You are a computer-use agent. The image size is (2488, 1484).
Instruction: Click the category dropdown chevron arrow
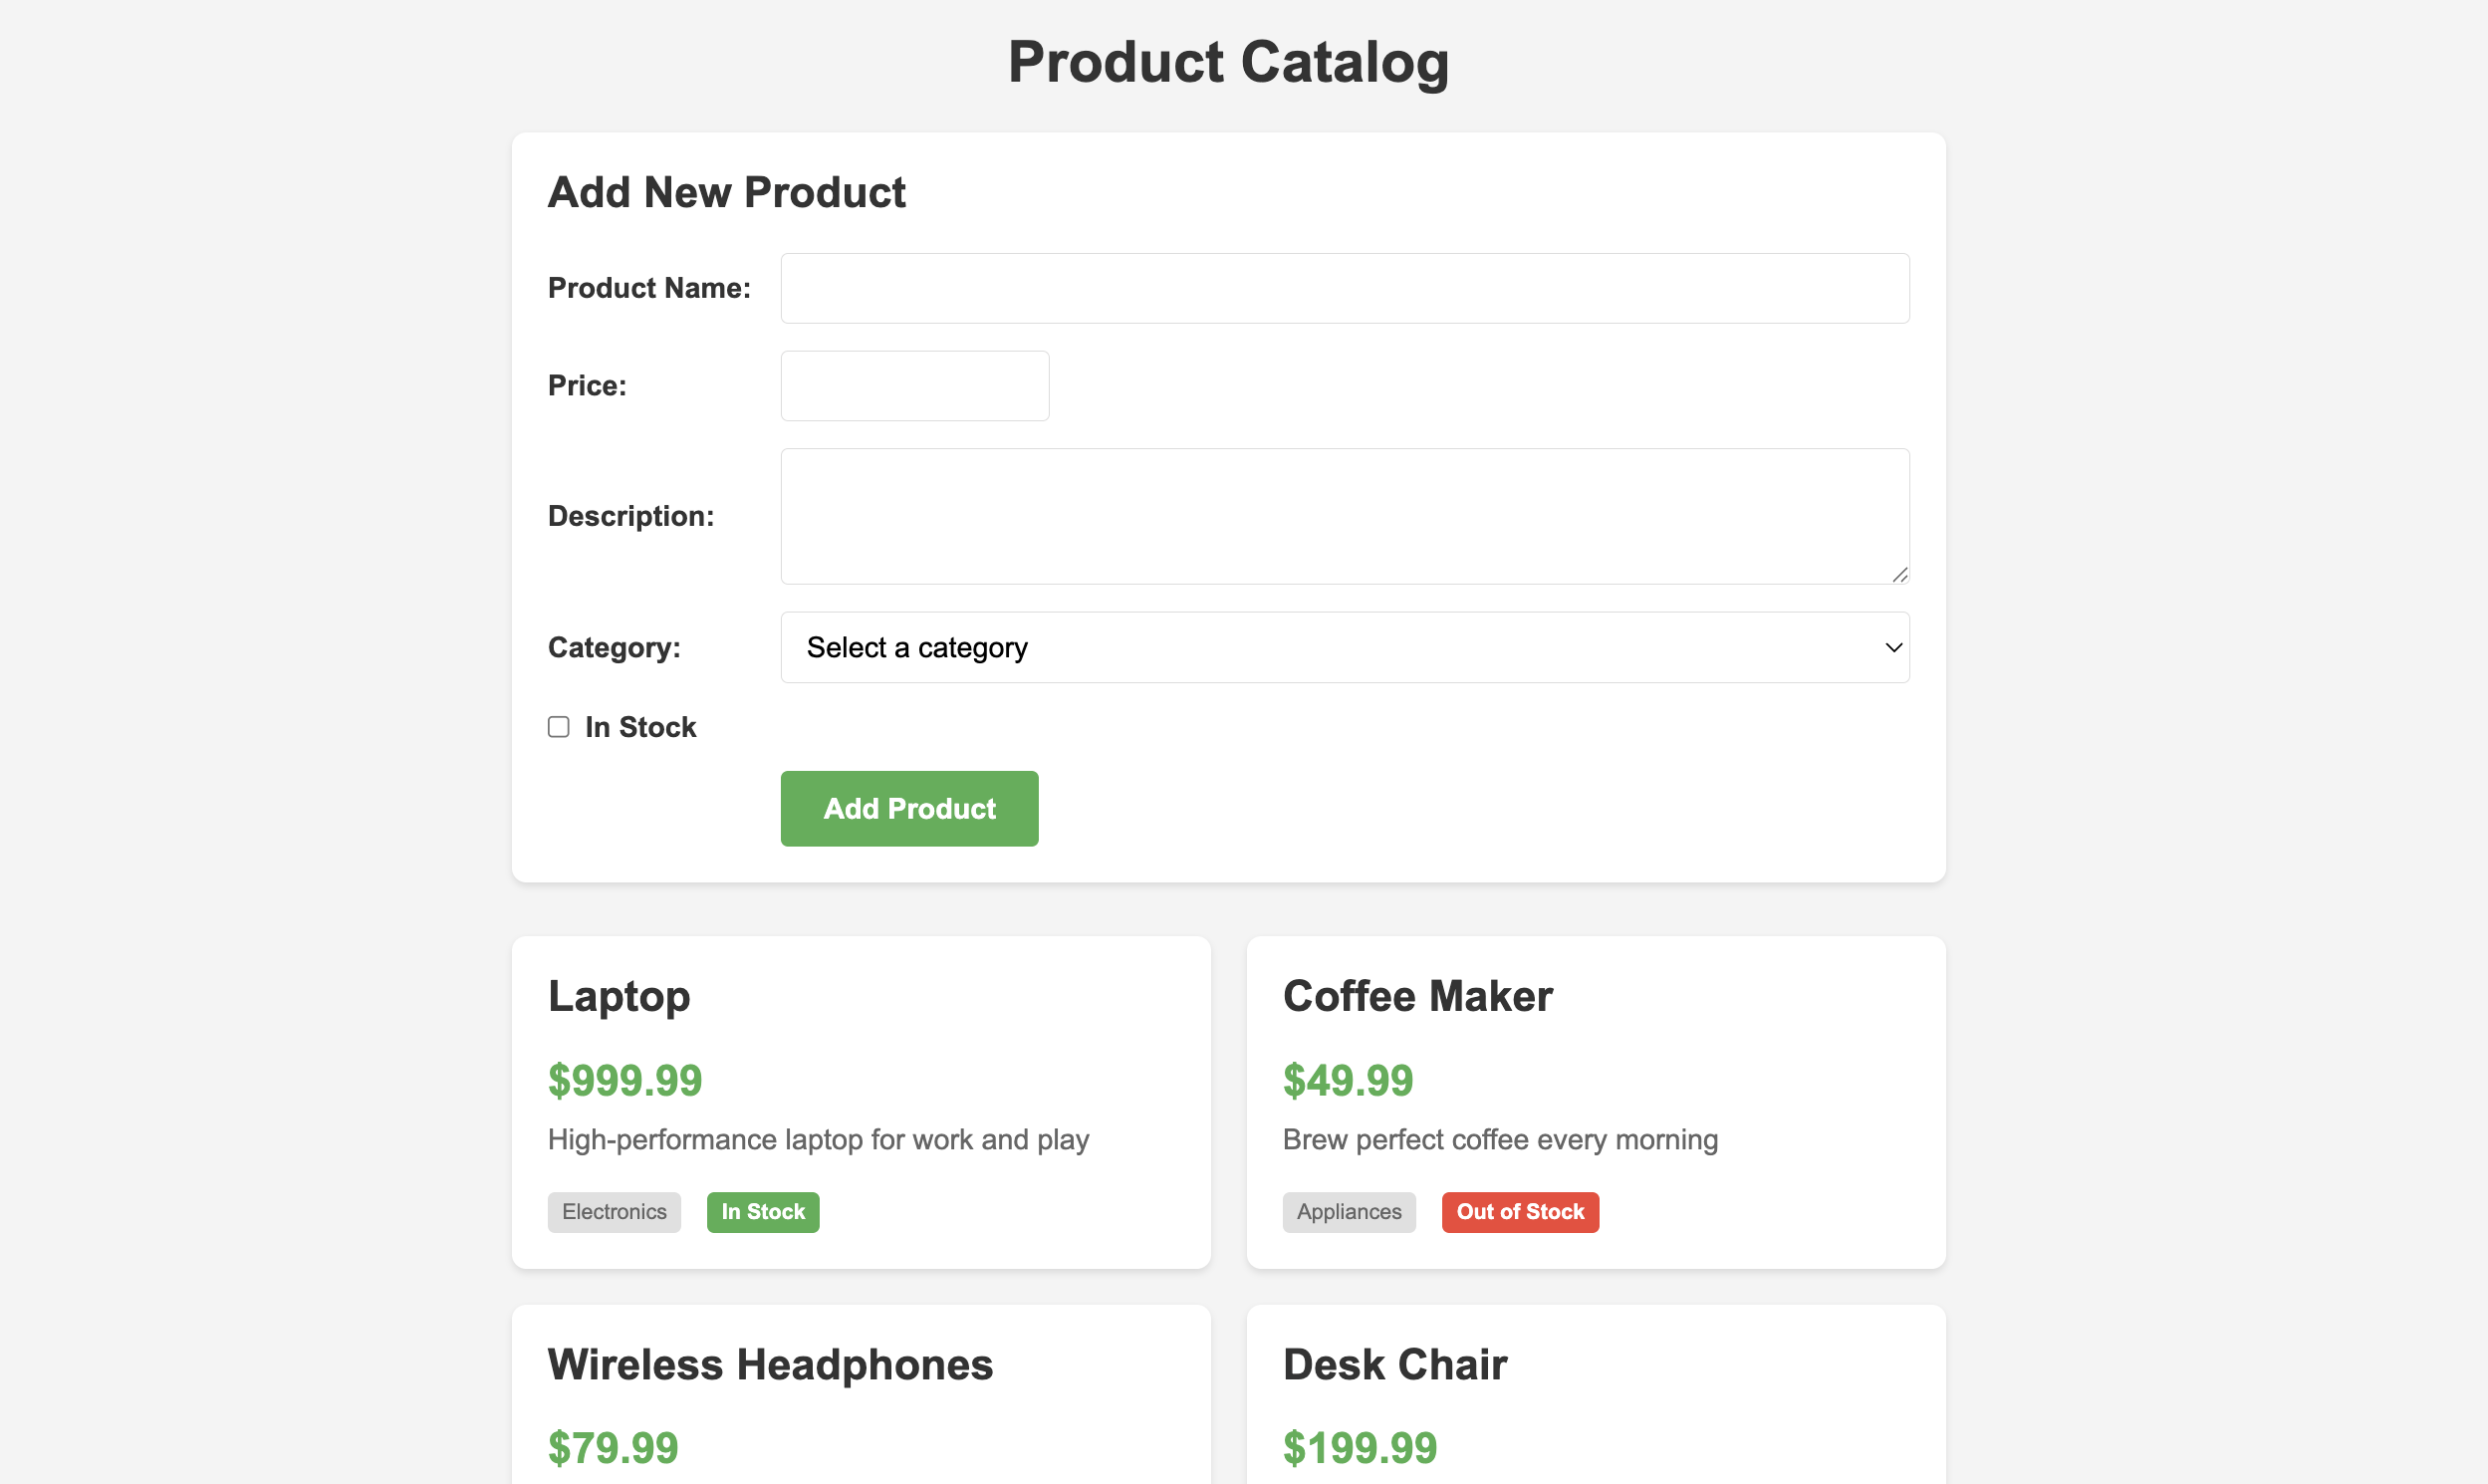tap(1893, 648)
